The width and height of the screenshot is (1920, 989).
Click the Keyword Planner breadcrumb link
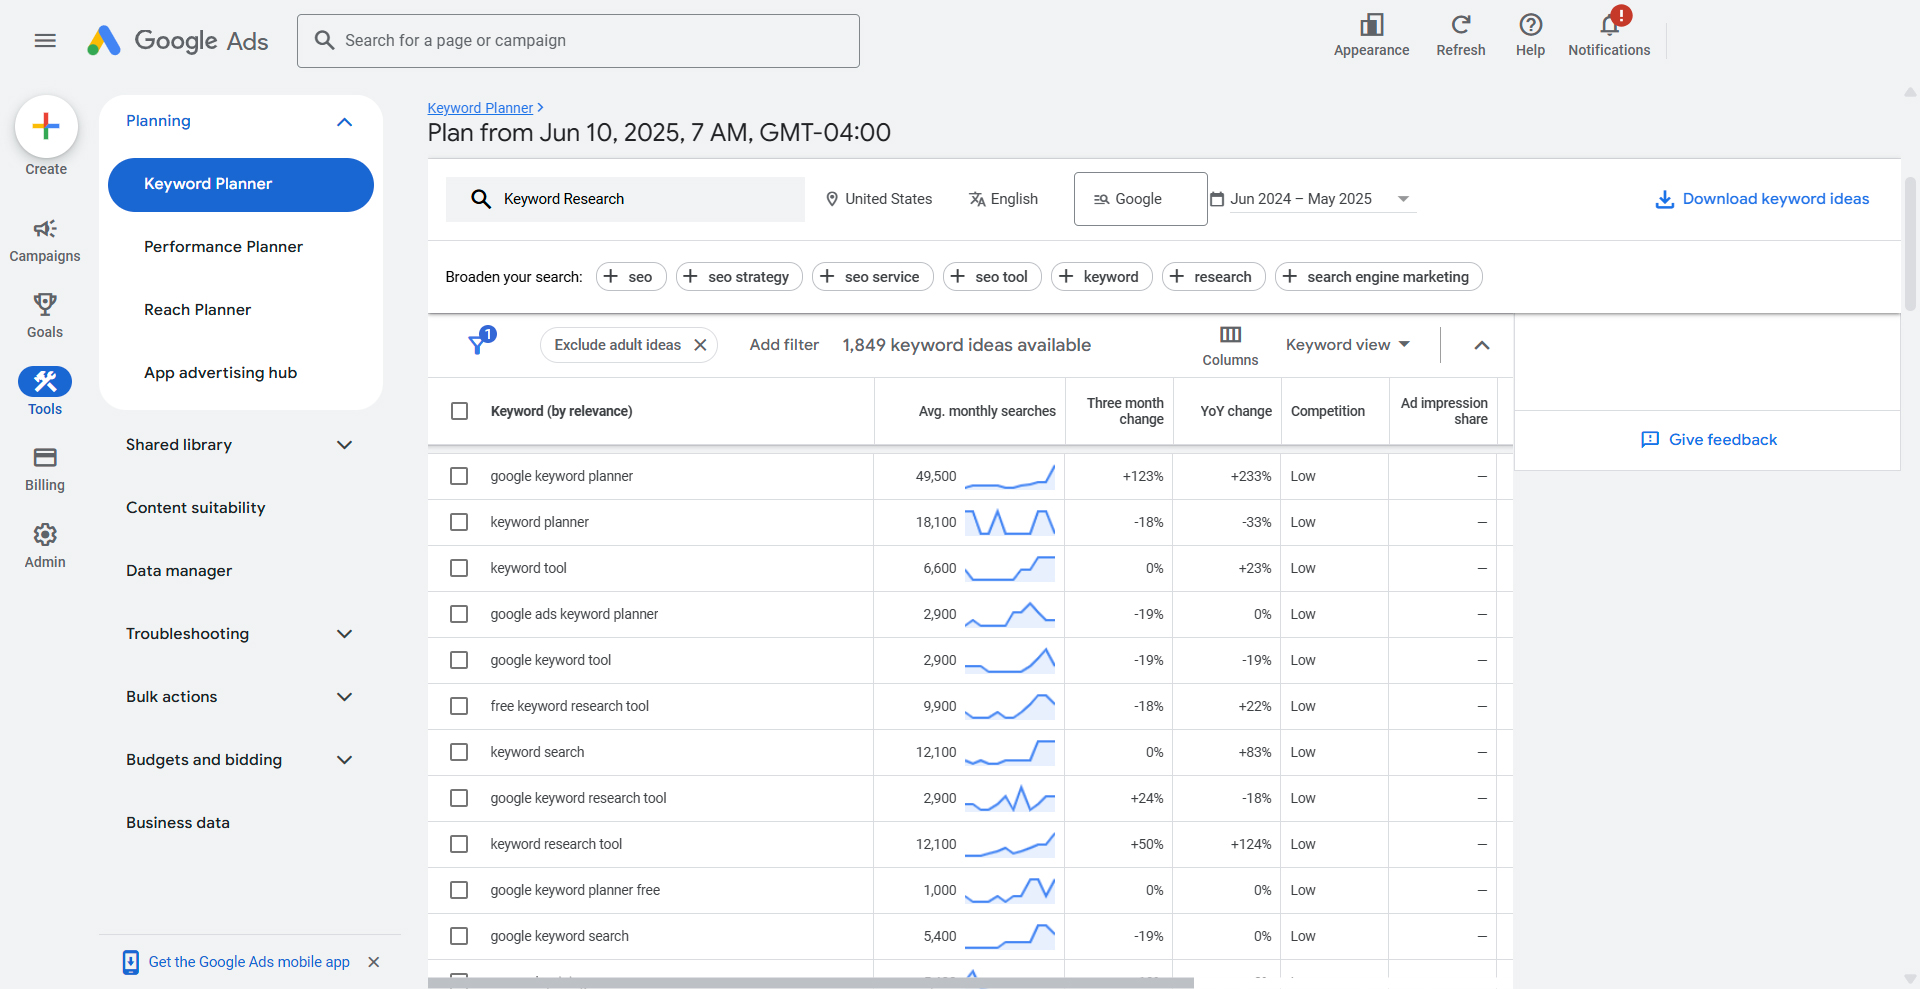pos(480,108)
